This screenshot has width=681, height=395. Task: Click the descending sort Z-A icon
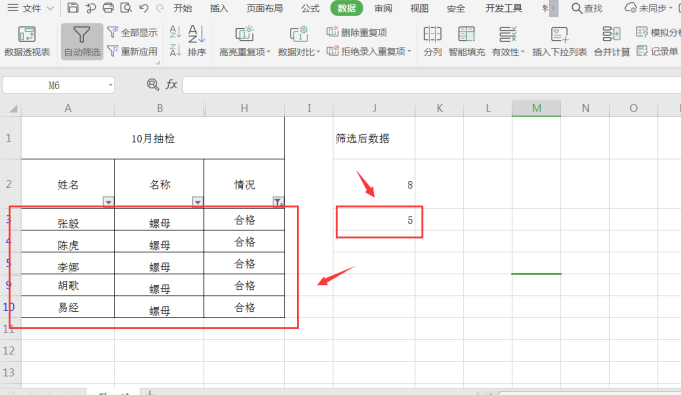[x=175, y=50]
